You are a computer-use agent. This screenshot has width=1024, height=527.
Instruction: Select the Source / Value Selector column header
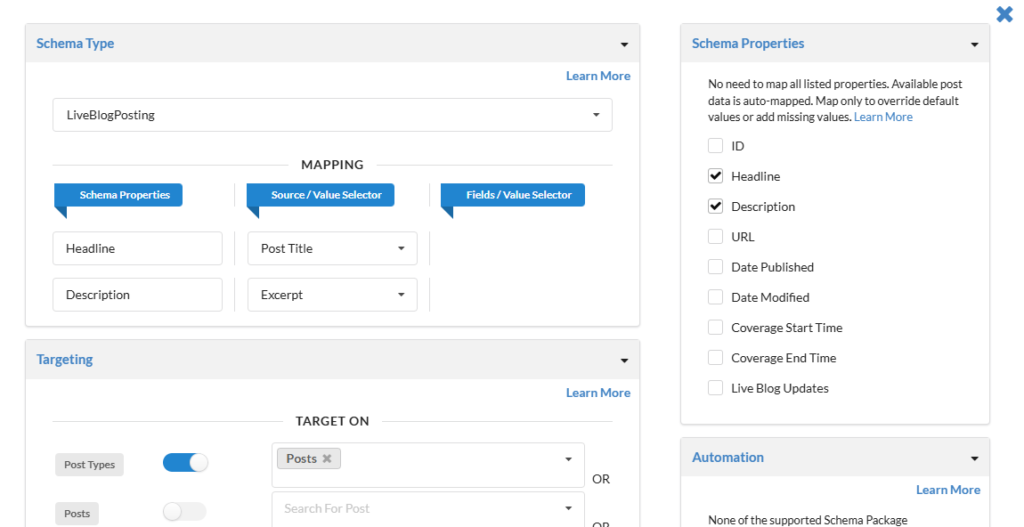tap(326, 195)
